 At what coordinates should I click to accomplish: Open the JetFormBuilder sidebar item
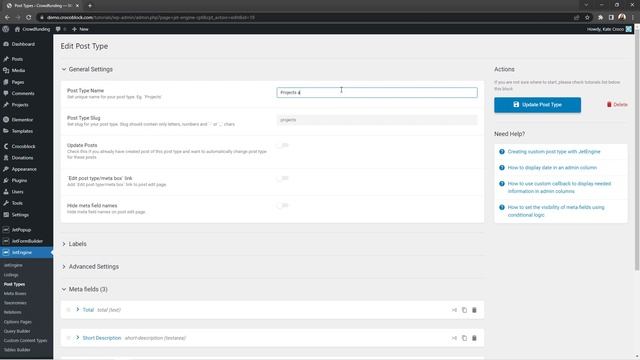(27, 241)
